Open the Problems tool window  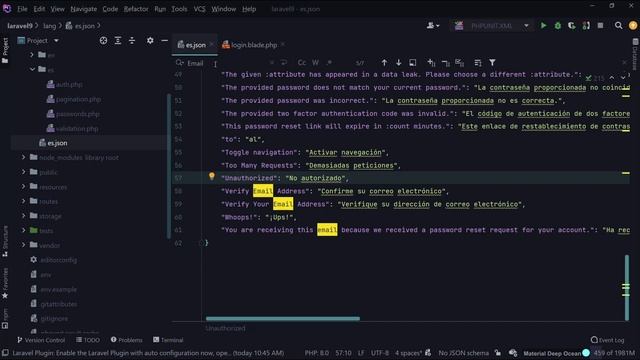(x=127, y=340)
